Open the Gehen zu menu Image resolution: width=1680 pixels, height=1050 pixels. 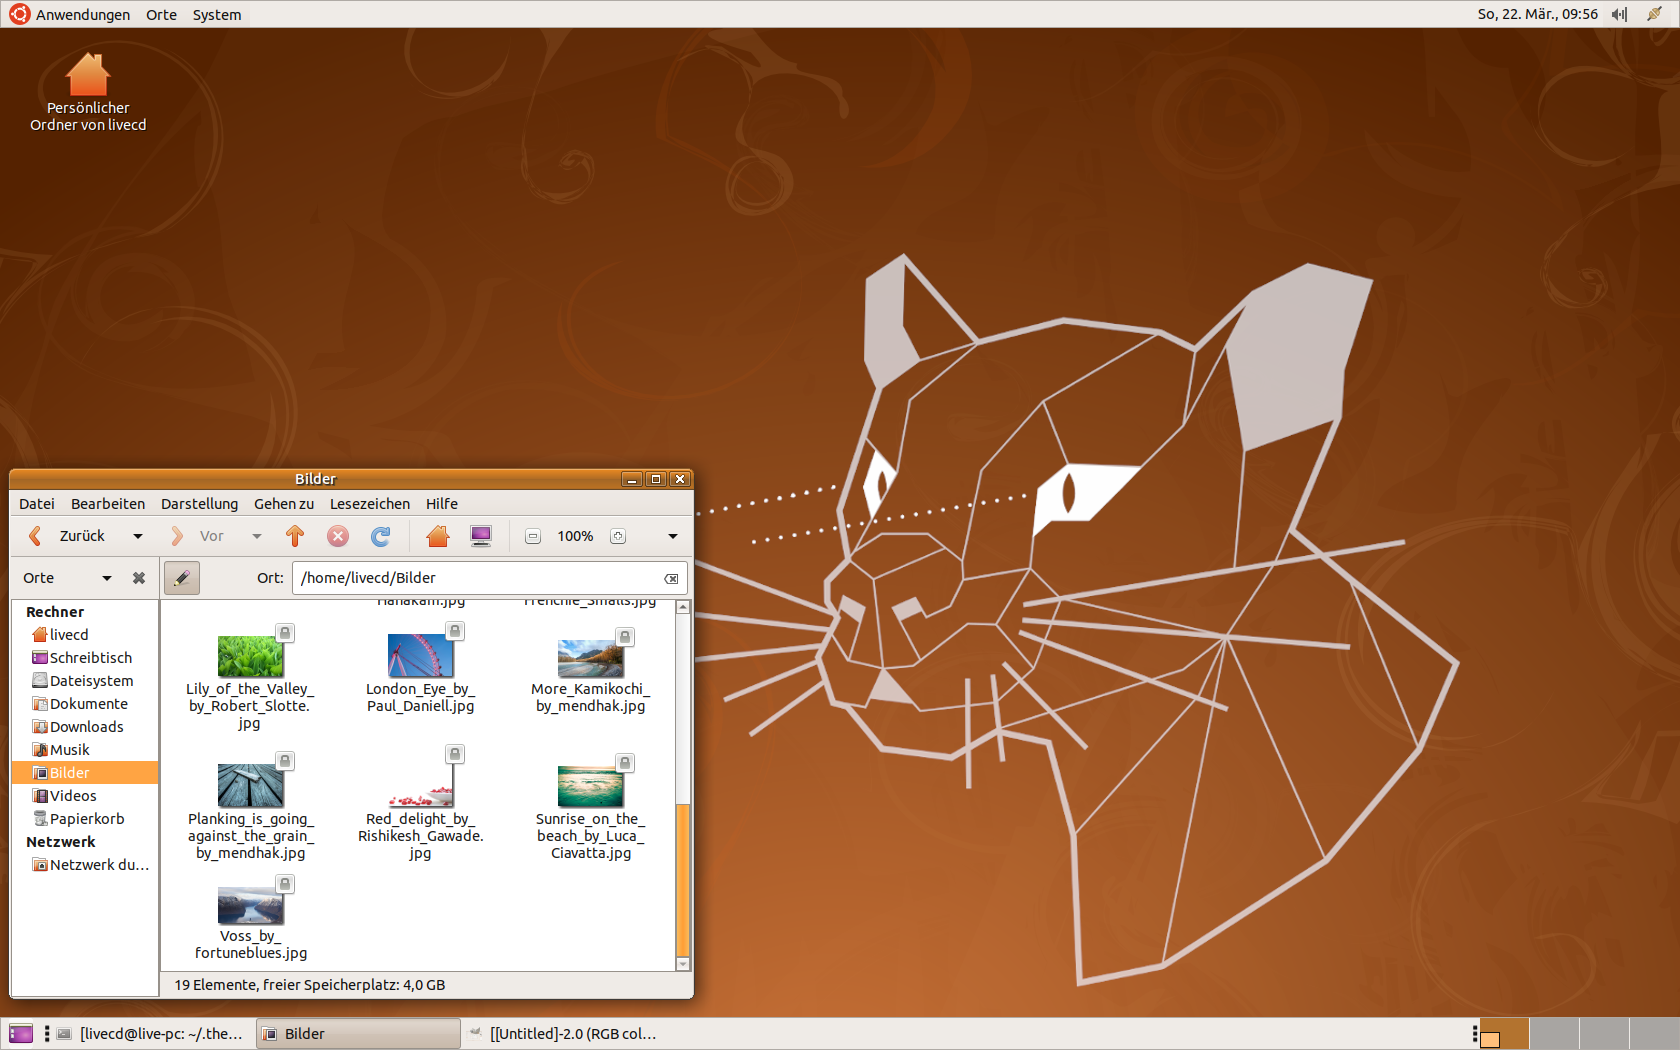pos(284,504)
